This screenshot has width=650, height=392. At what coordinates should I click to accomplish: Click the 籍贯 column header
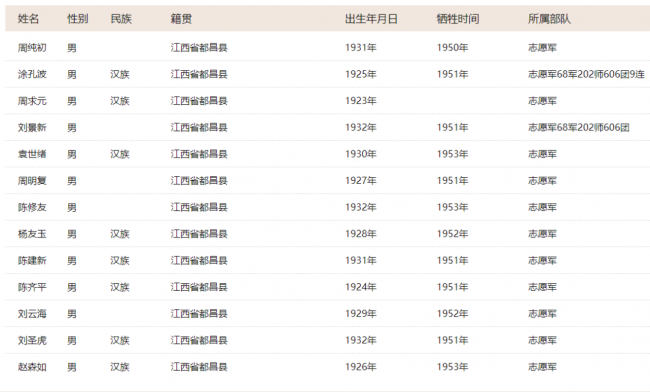pos(181,19)
